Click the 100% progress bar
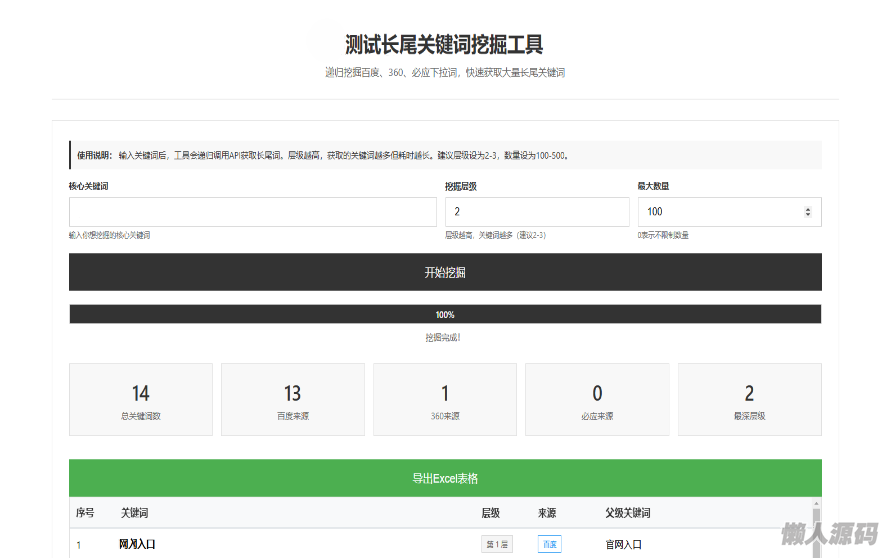 click(445, 314)
